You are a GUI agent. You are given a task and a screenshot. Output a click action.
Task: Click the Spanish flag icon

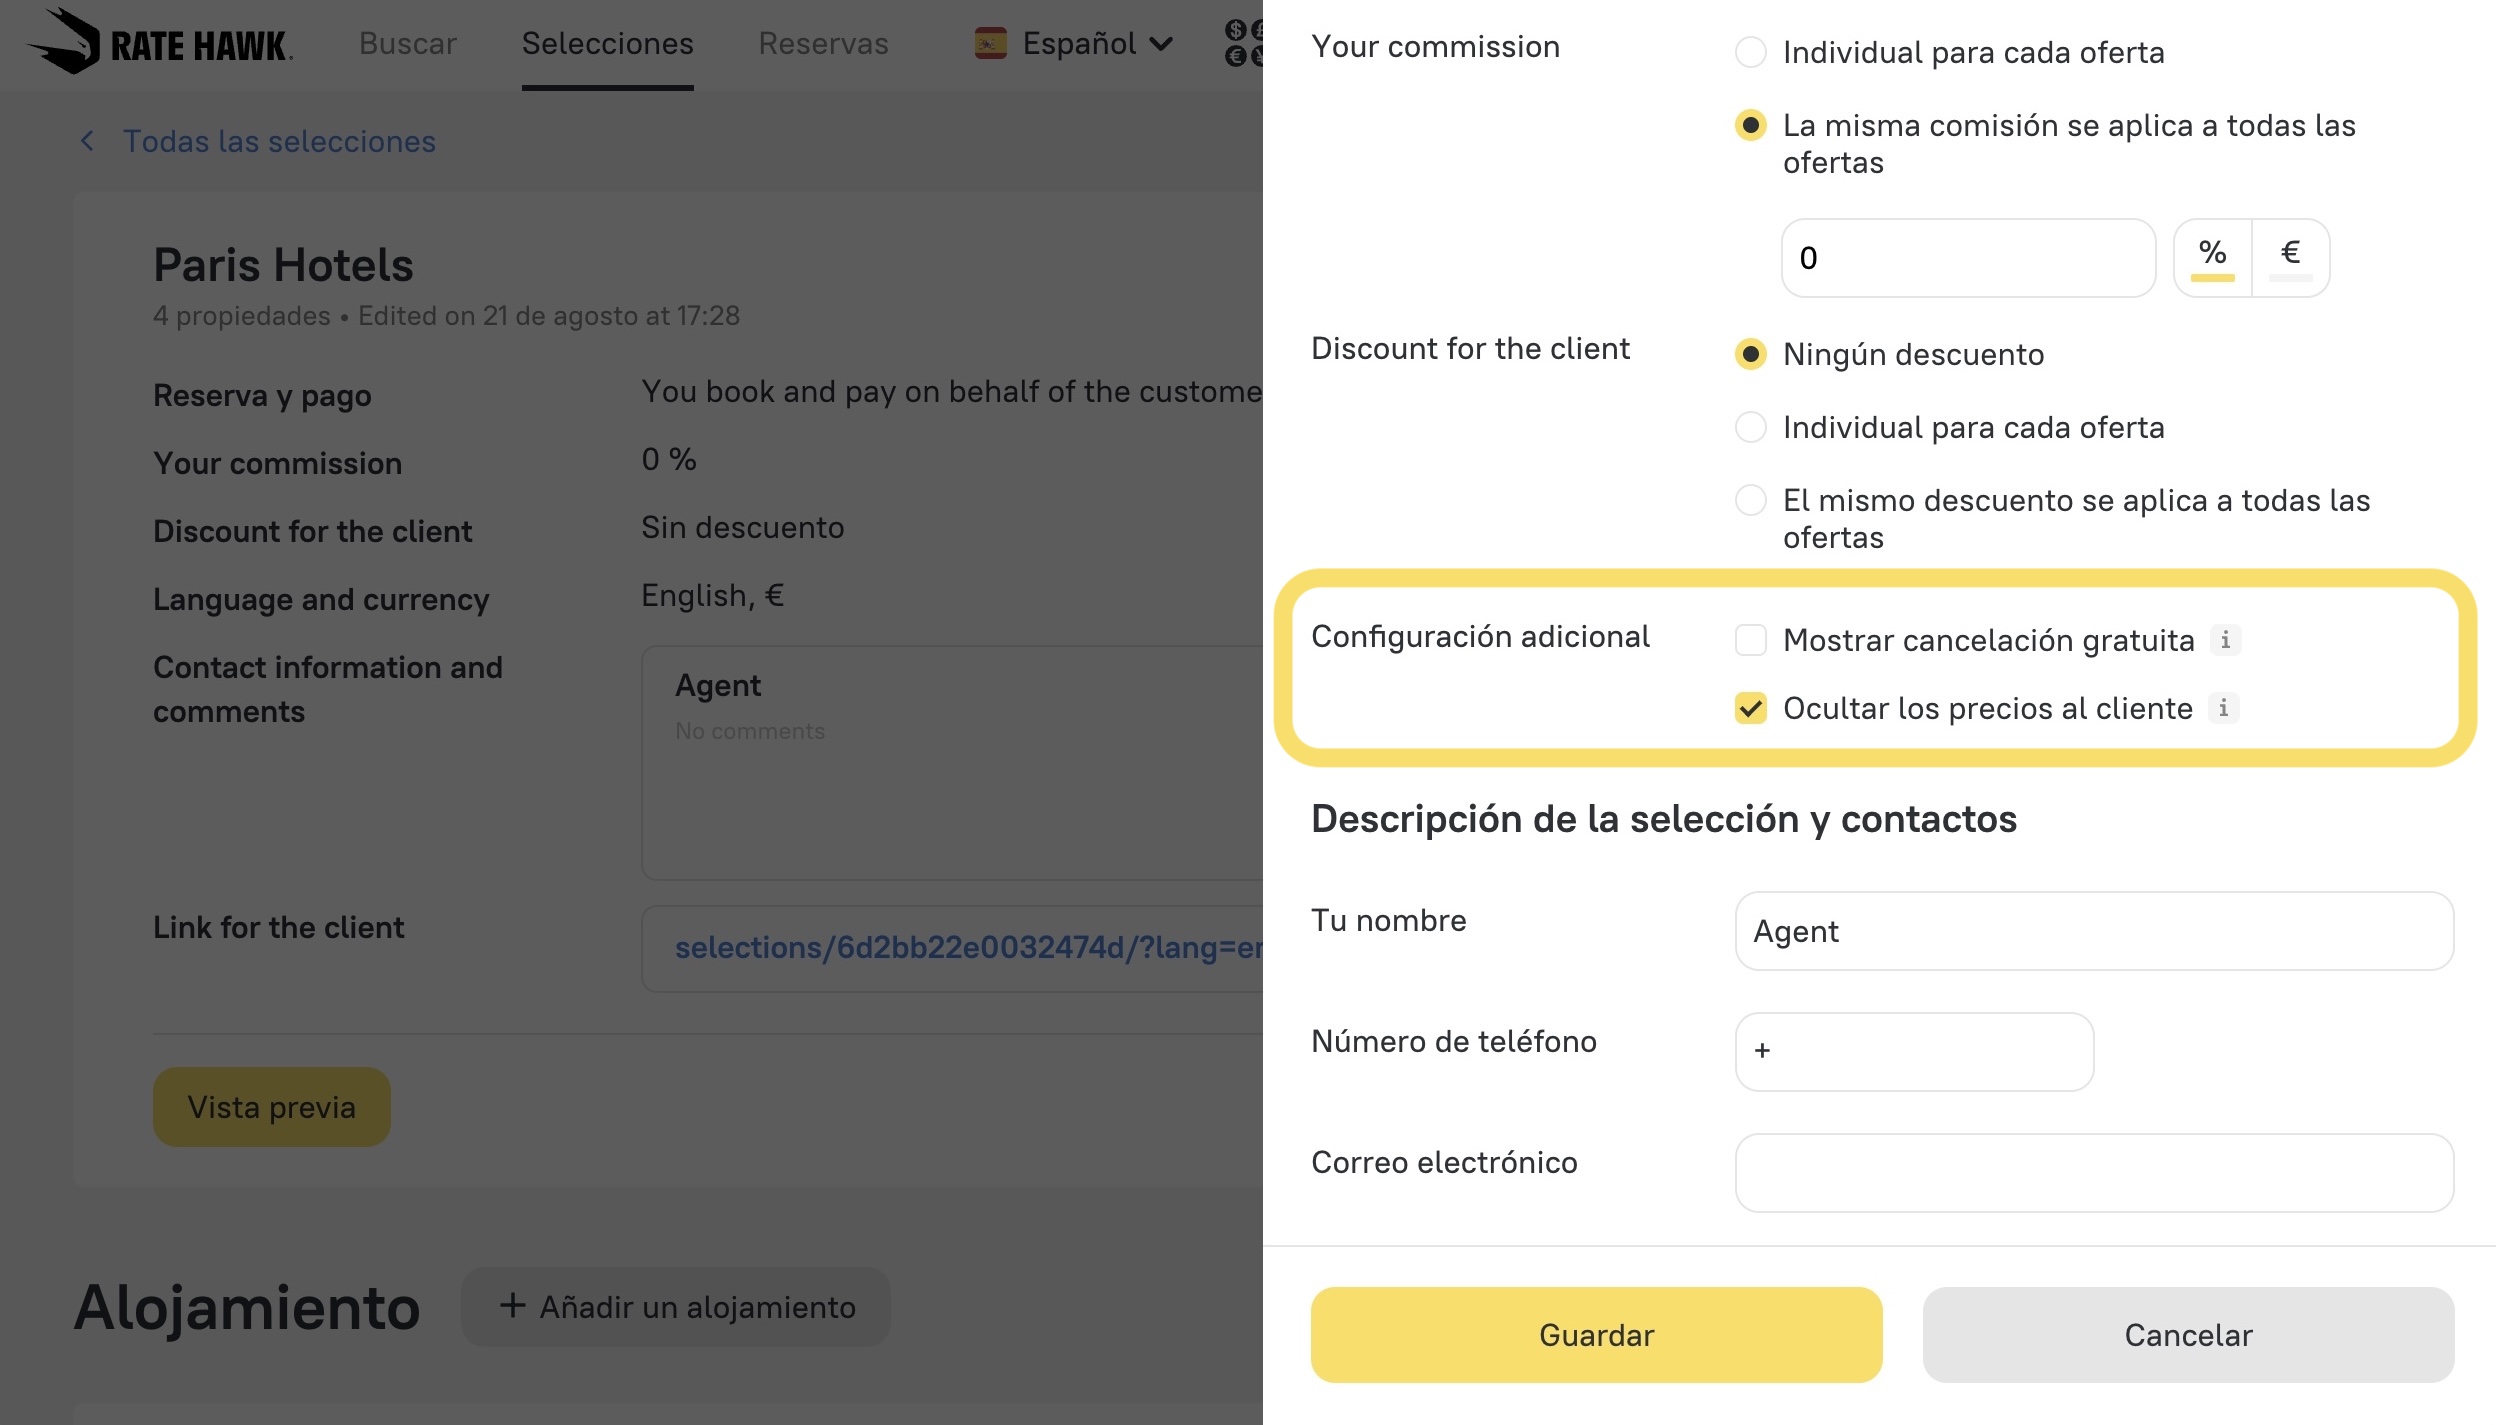pos(990,44)
